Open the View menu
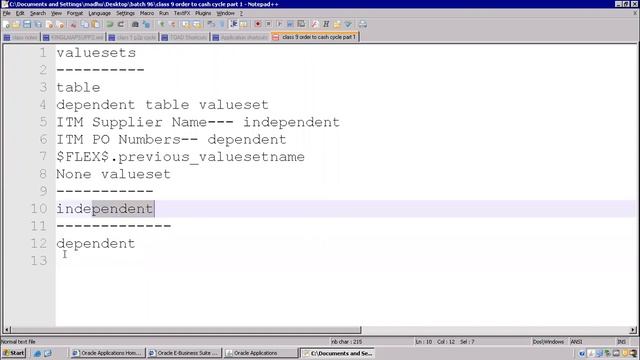The height and width of the screenshot is (360, 640). click(x=56, y=13)
